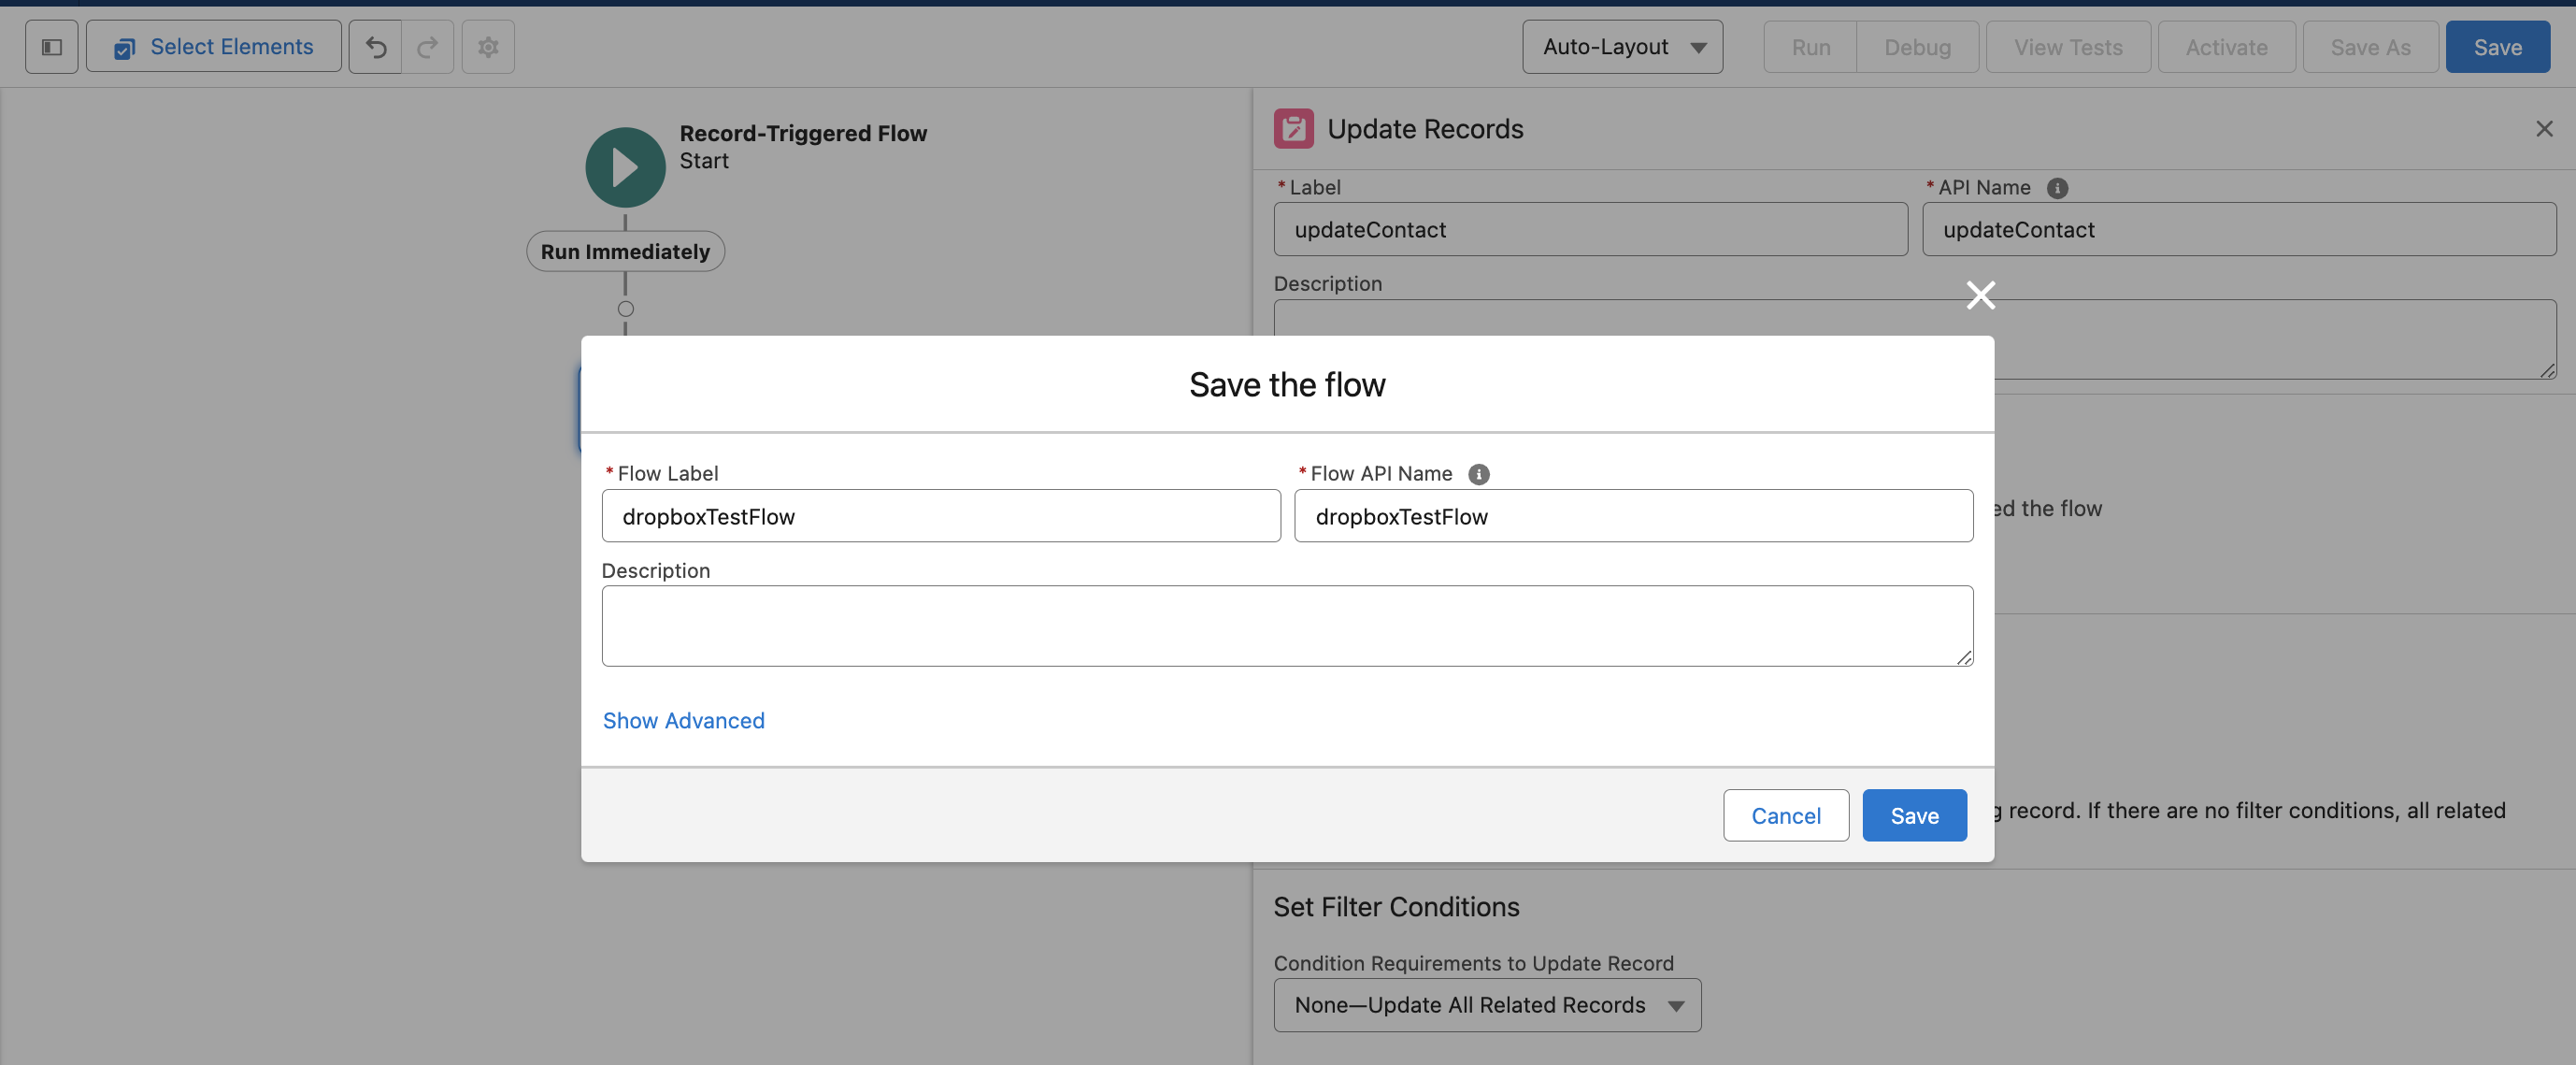
Task: Click the flow settings gear icon
Action: [x=488, y=48]
